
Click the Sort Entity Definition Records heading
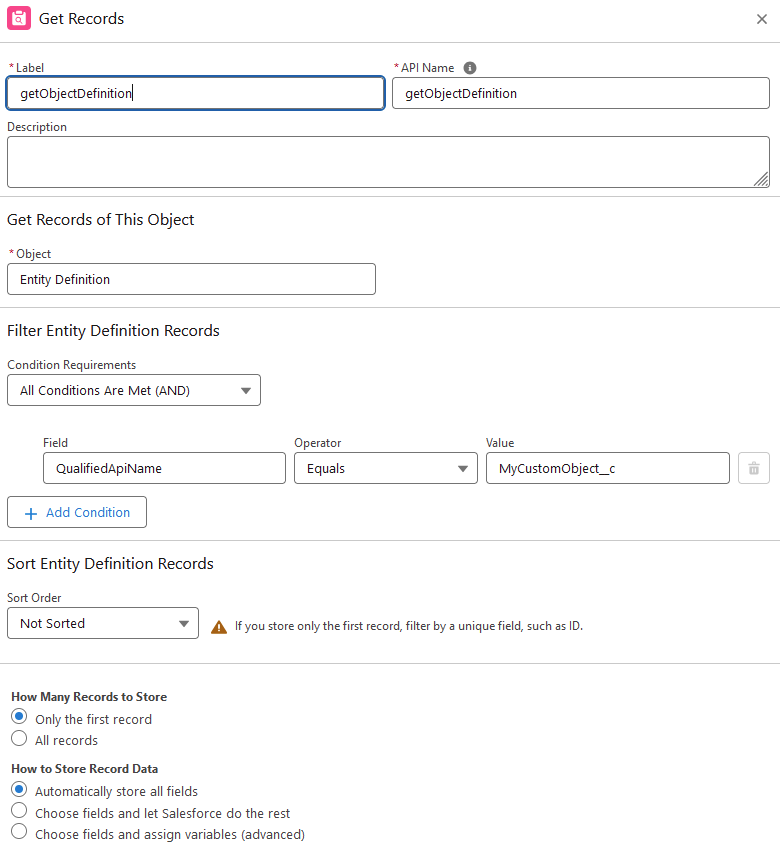coord(110,563)
